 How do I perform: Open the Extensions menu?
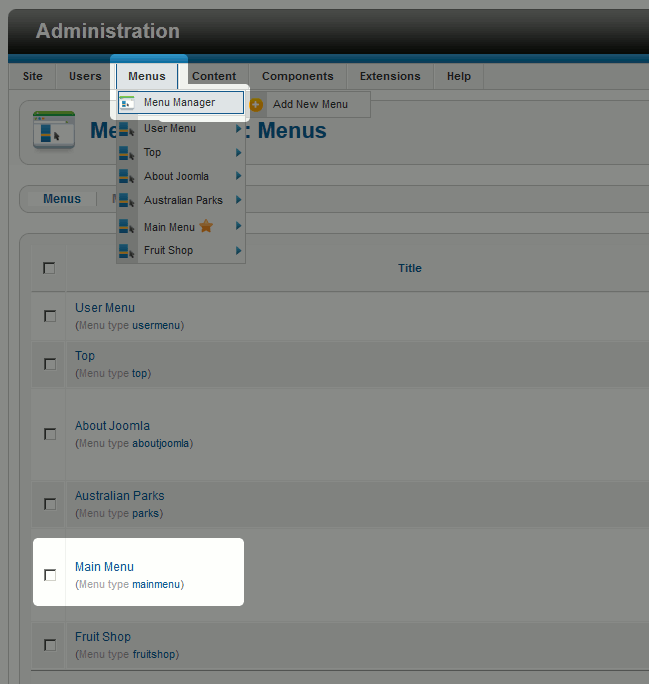(390, 76)
